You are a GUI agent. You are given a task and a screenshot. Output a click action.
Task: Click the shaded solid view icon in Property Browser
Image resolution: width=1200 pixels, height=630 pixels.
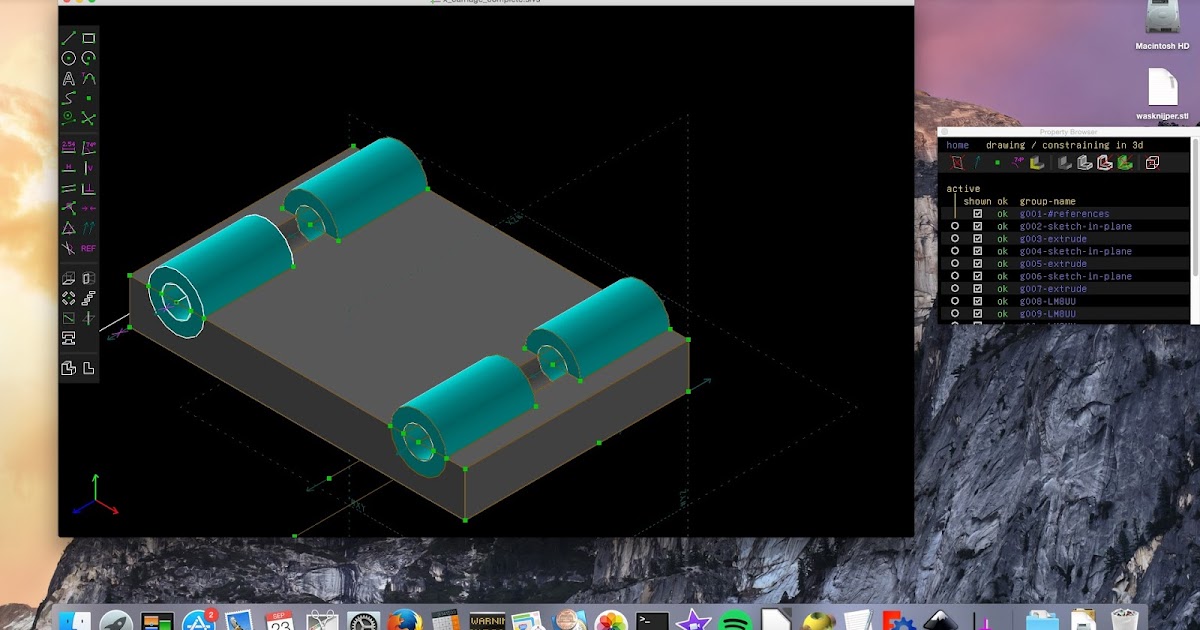[x=1063, y=162]
